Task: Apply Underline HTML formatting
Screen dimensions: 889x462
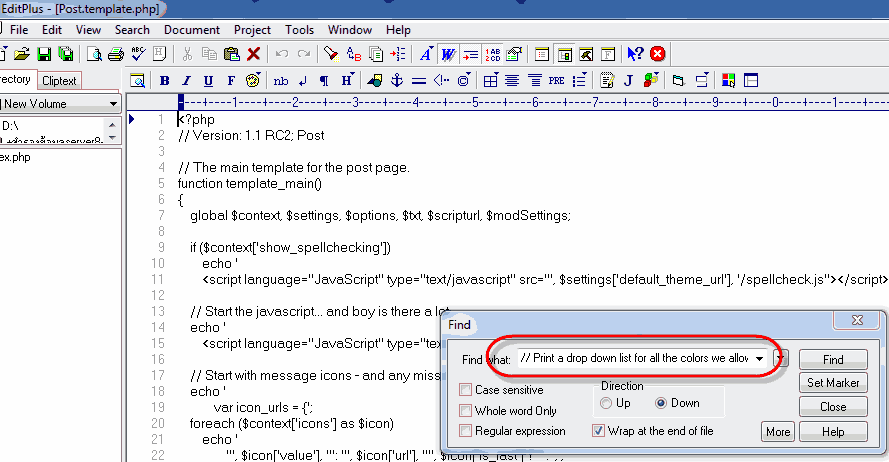Action: tap(209, 80)
